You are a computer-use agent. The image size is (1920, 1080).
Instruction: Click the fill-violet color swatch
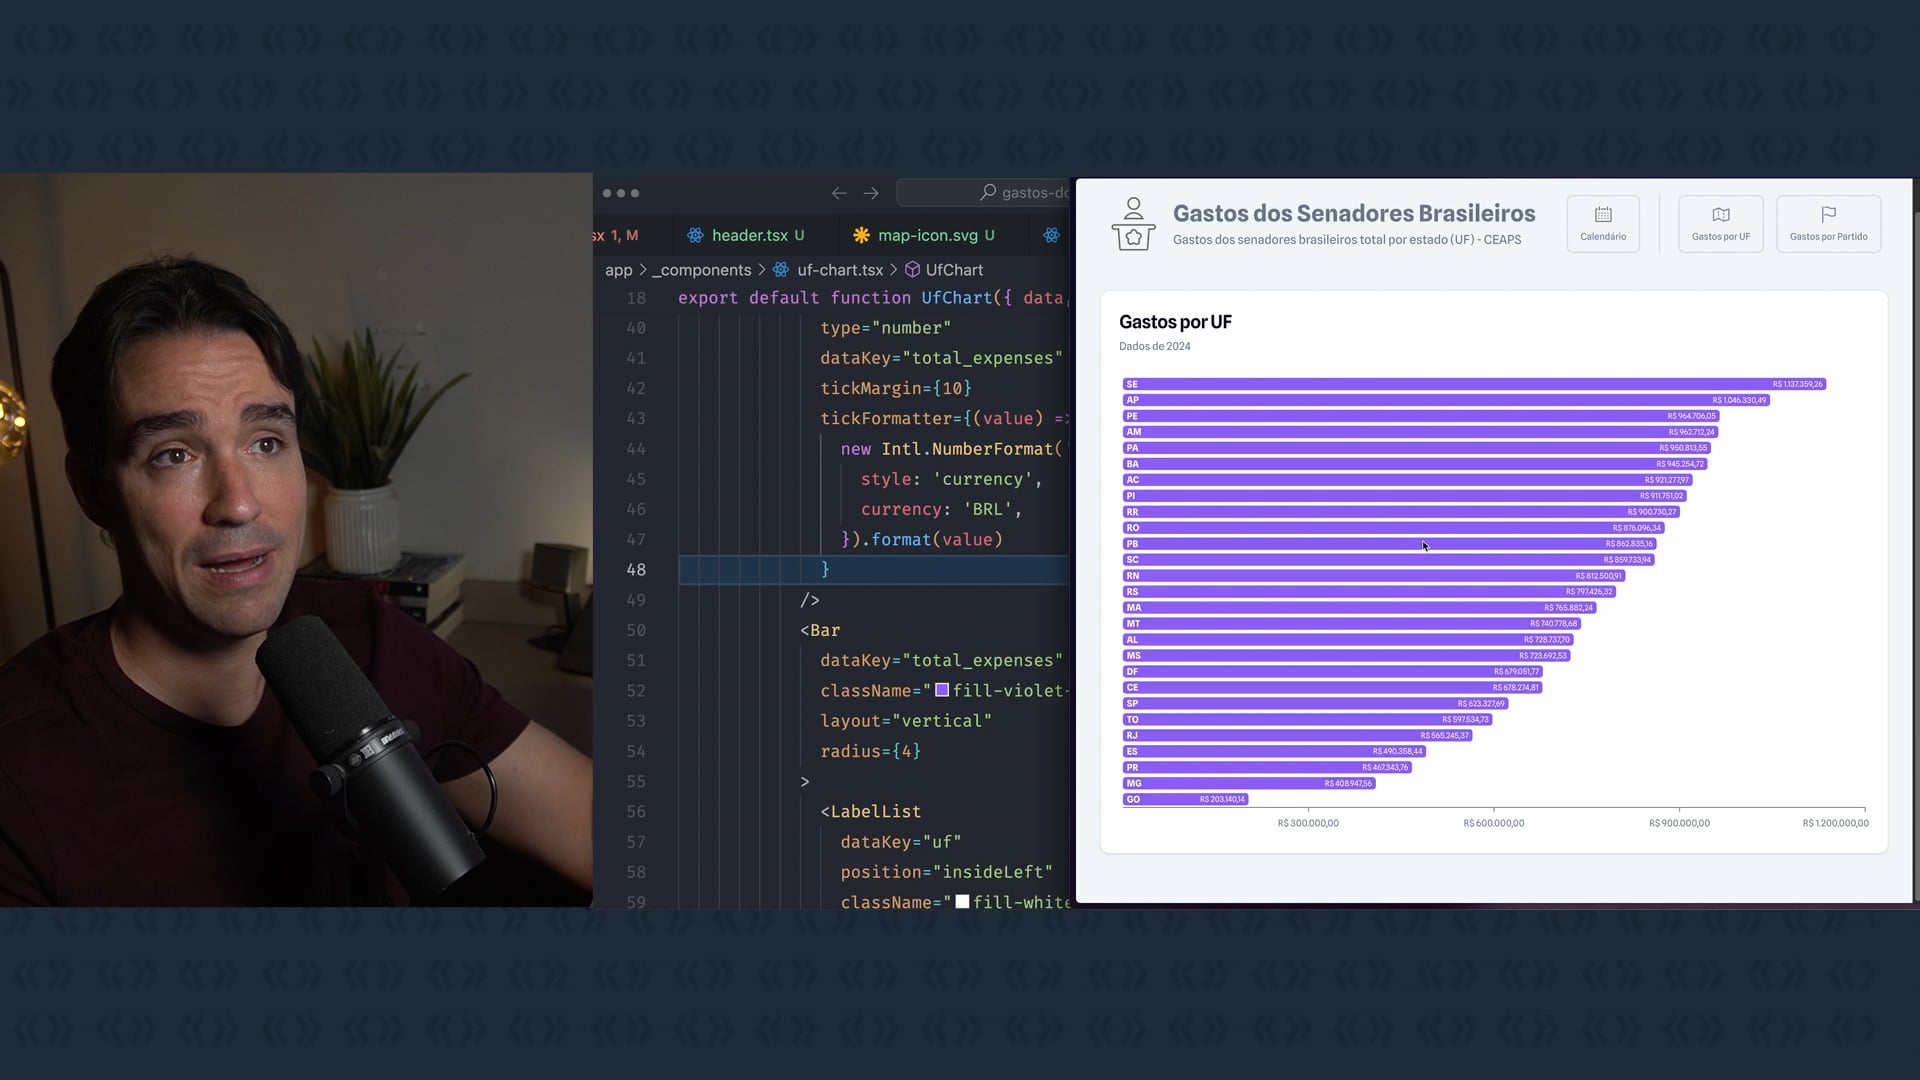[942, 690]
